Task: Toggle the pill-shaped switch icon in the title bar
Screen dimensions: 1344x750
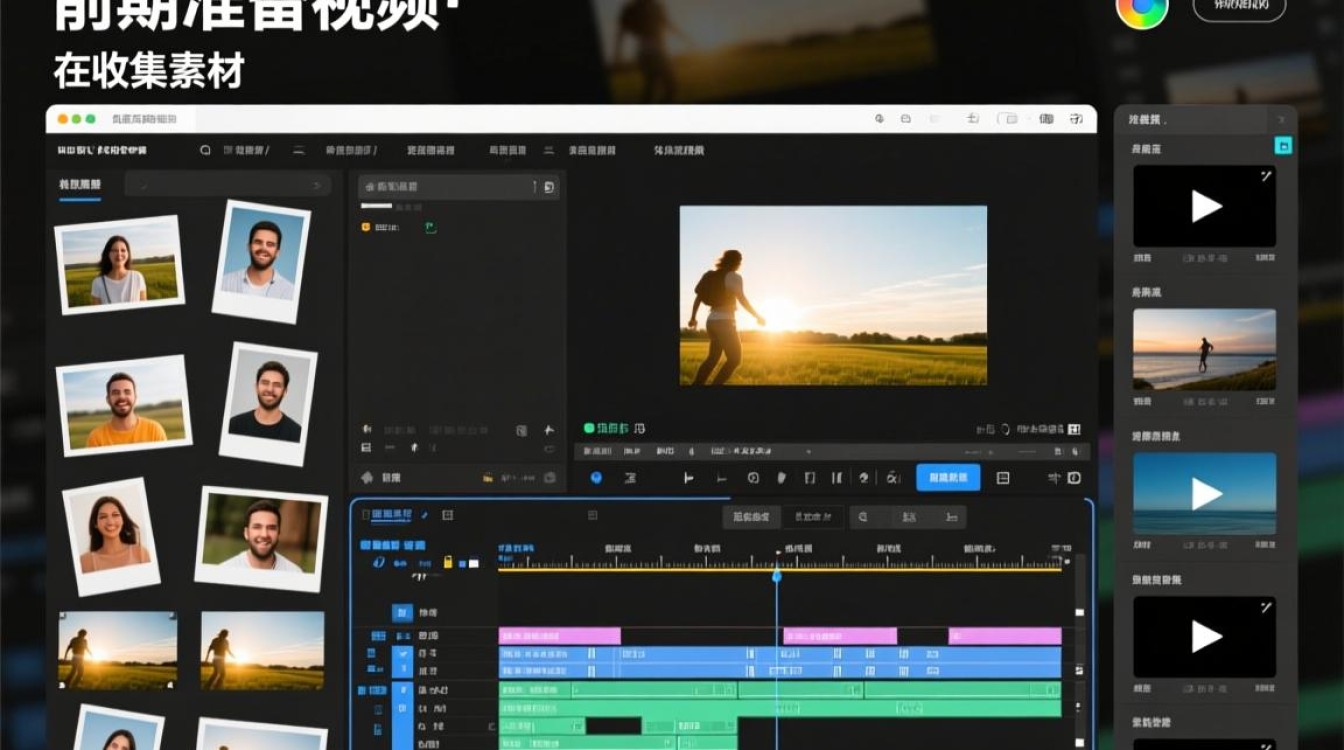Action: coord(1008,119)
